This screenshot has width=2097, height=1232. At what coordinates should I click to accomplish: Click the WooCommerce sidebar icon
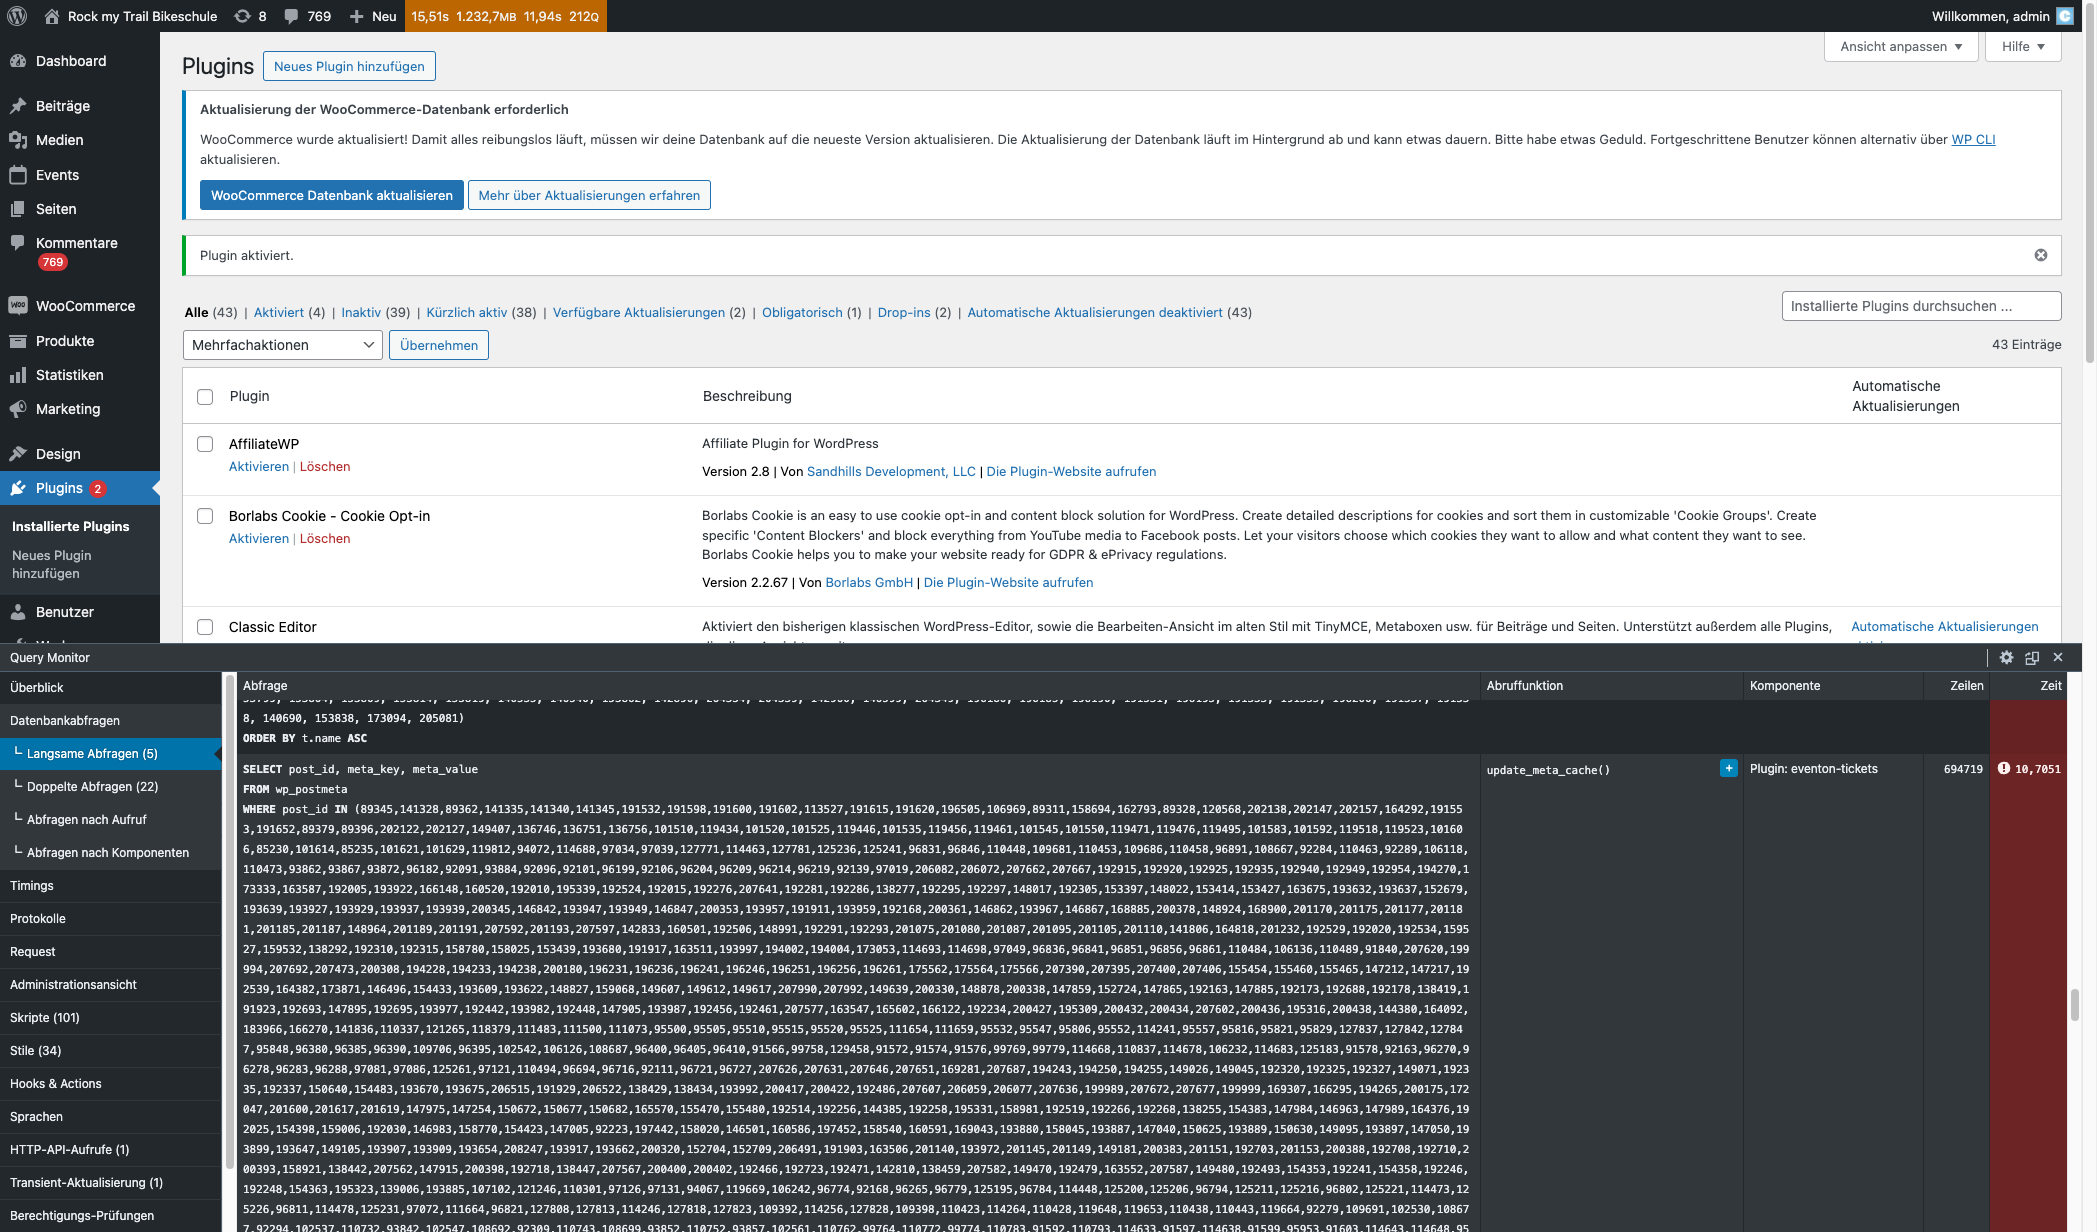point(18,306)
